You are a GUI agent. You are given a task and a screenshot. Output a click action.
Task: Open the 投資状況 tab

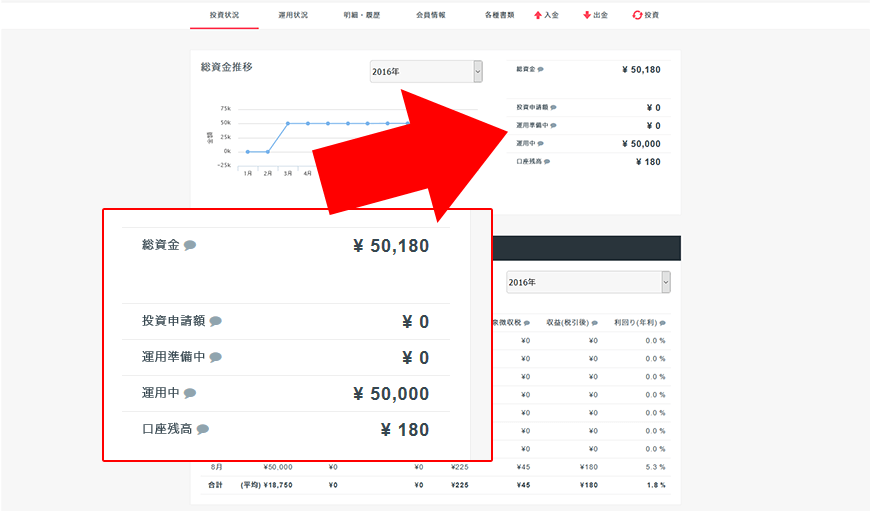tap(224, 15)
